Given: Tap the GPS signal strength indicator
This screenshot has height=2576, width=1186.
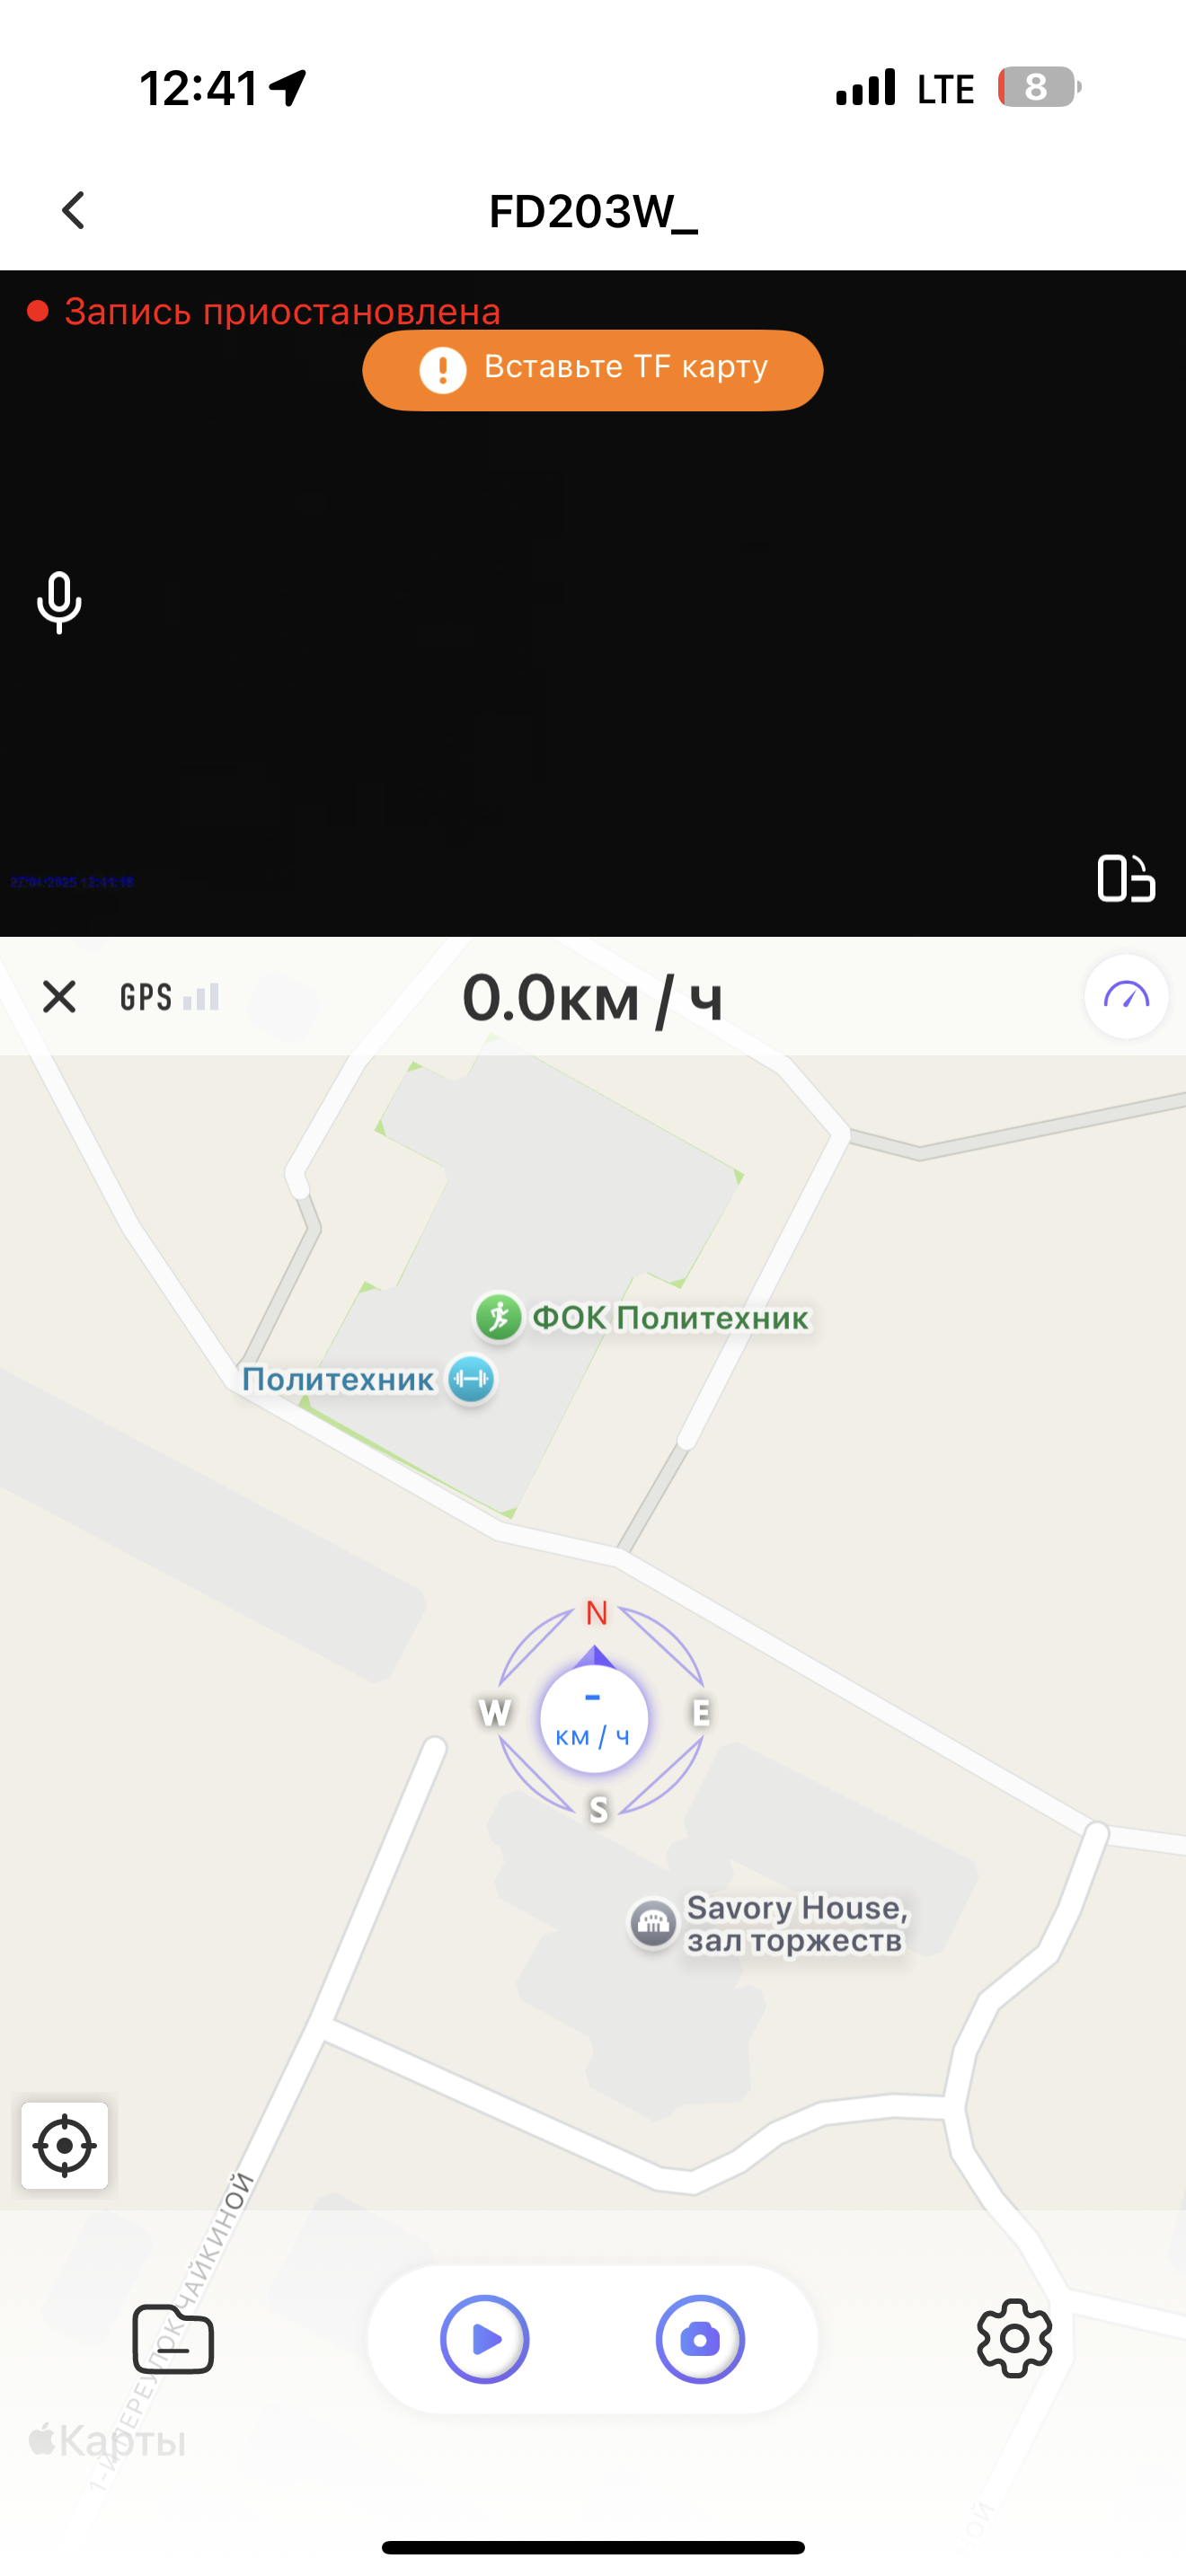Looking at the screenshot, I should point(169,997).
